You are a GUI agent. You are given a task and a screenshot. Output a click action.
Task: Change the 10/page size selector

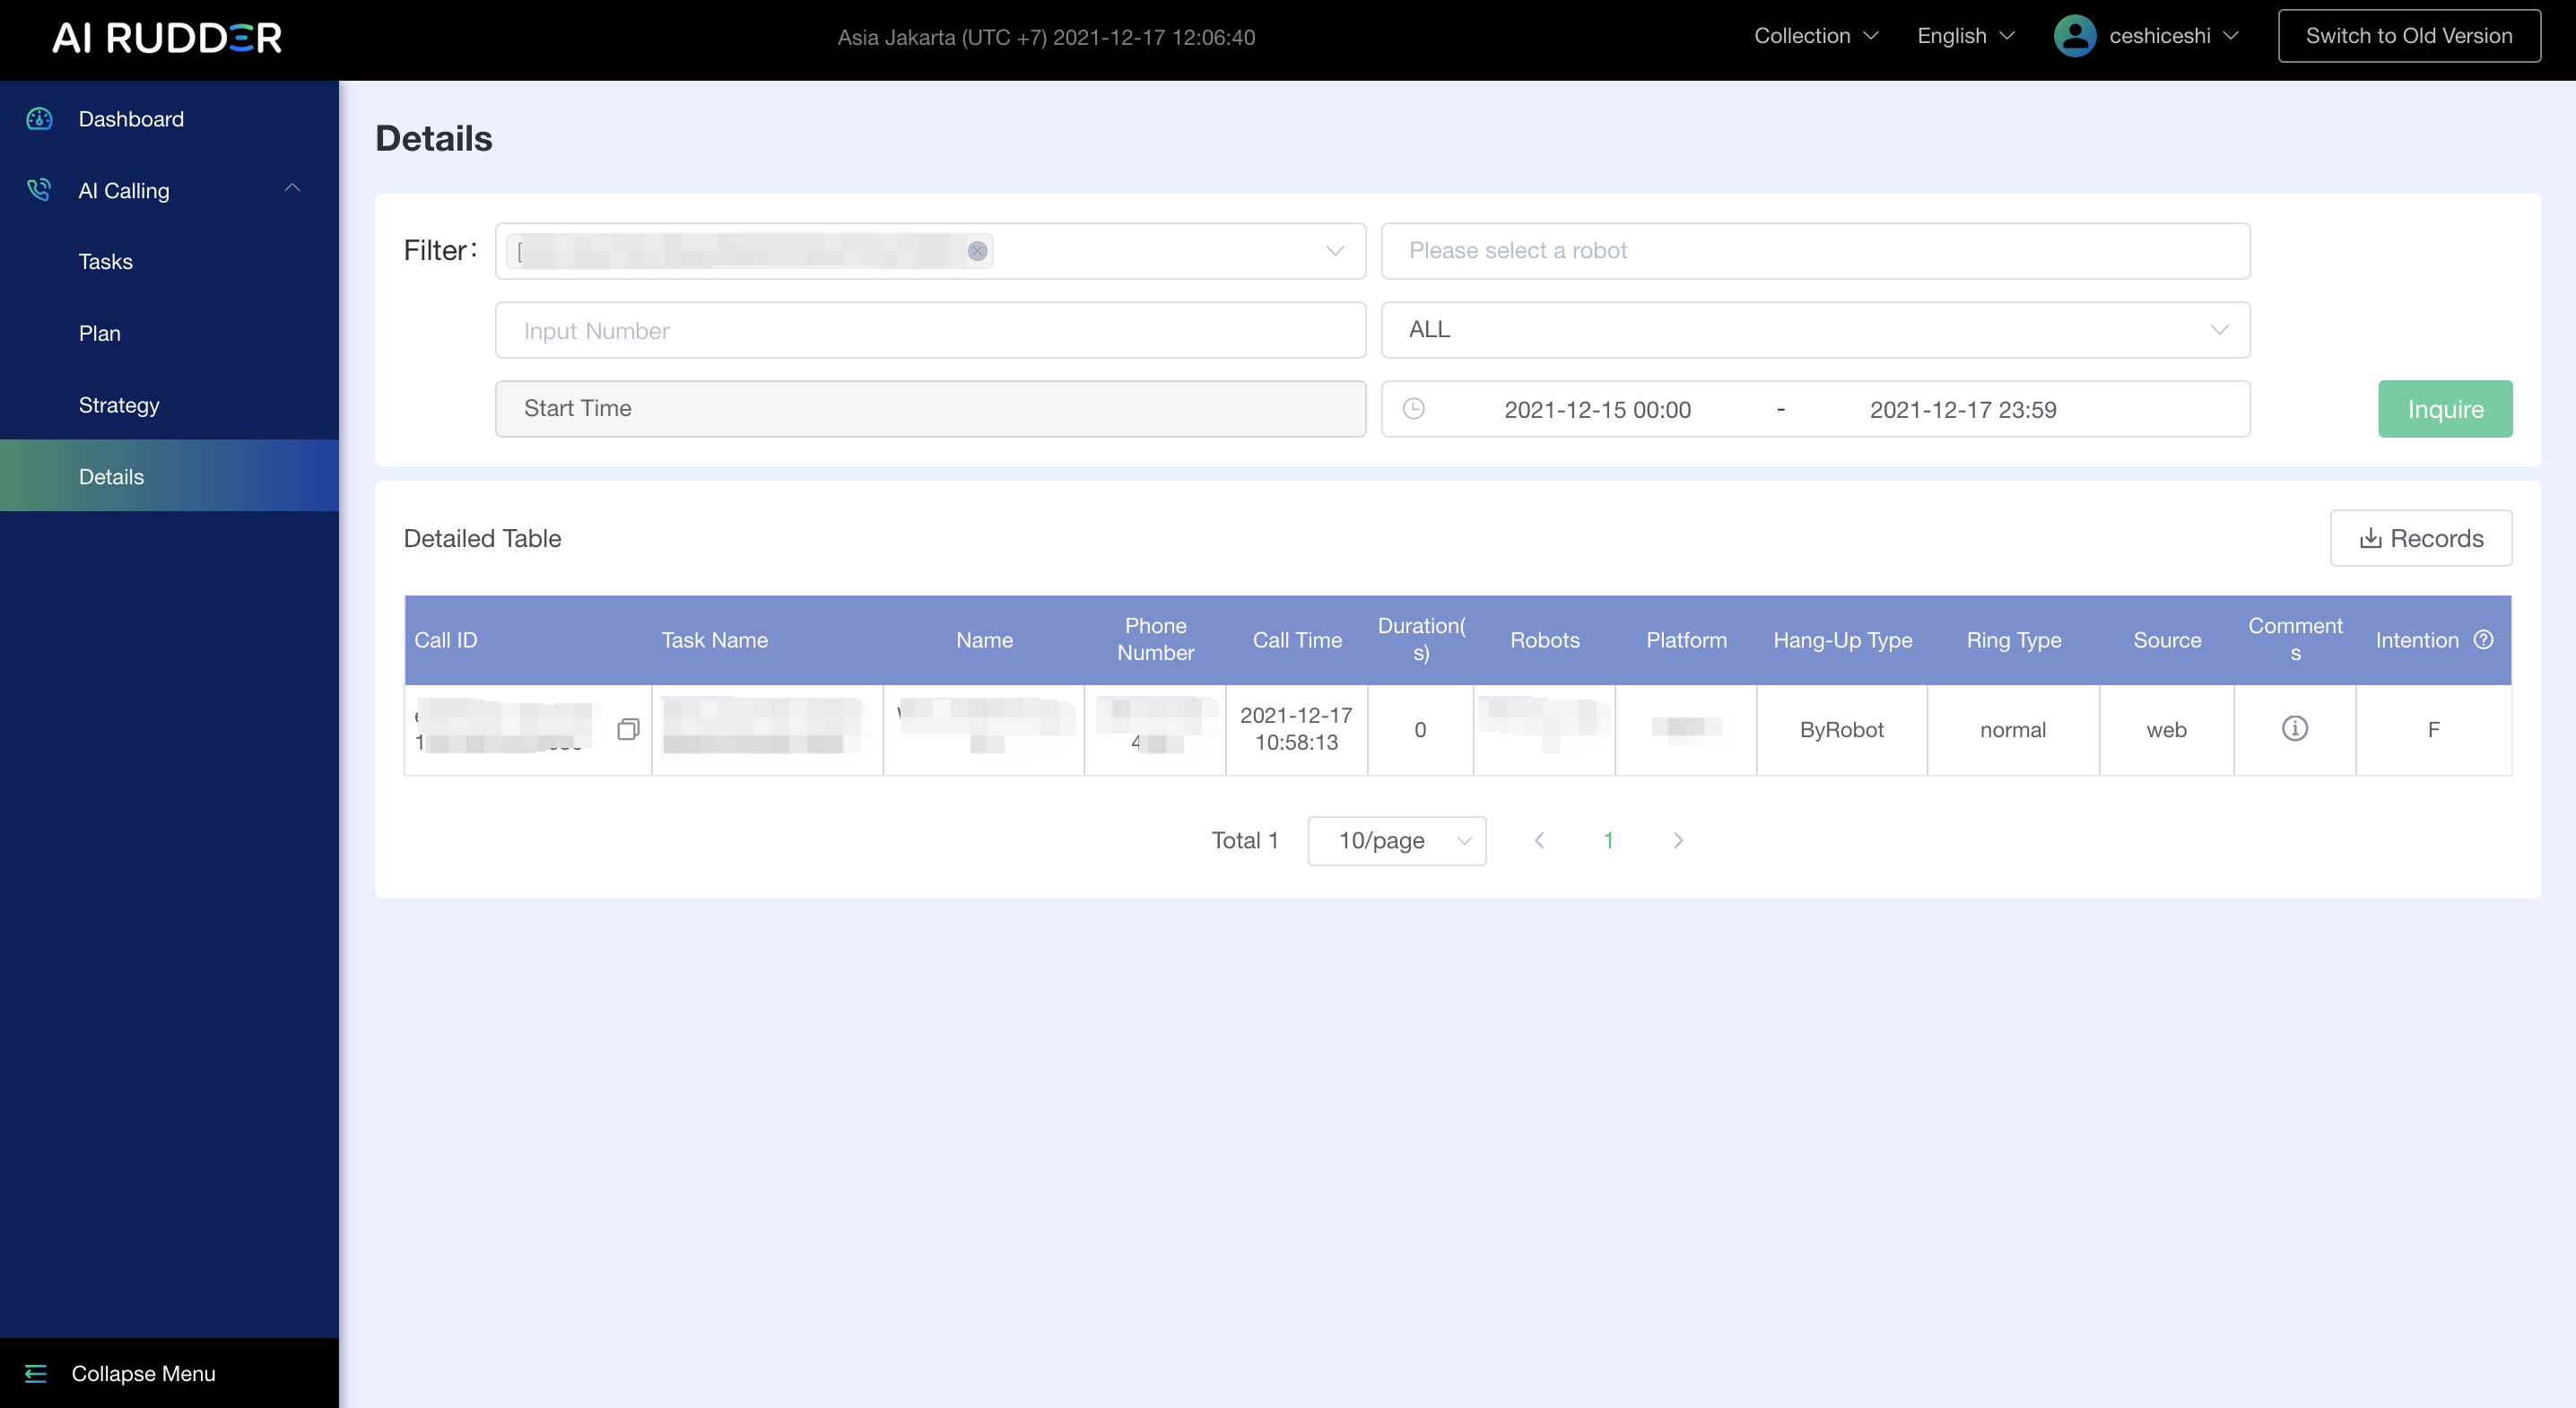tap(1396, 841)
